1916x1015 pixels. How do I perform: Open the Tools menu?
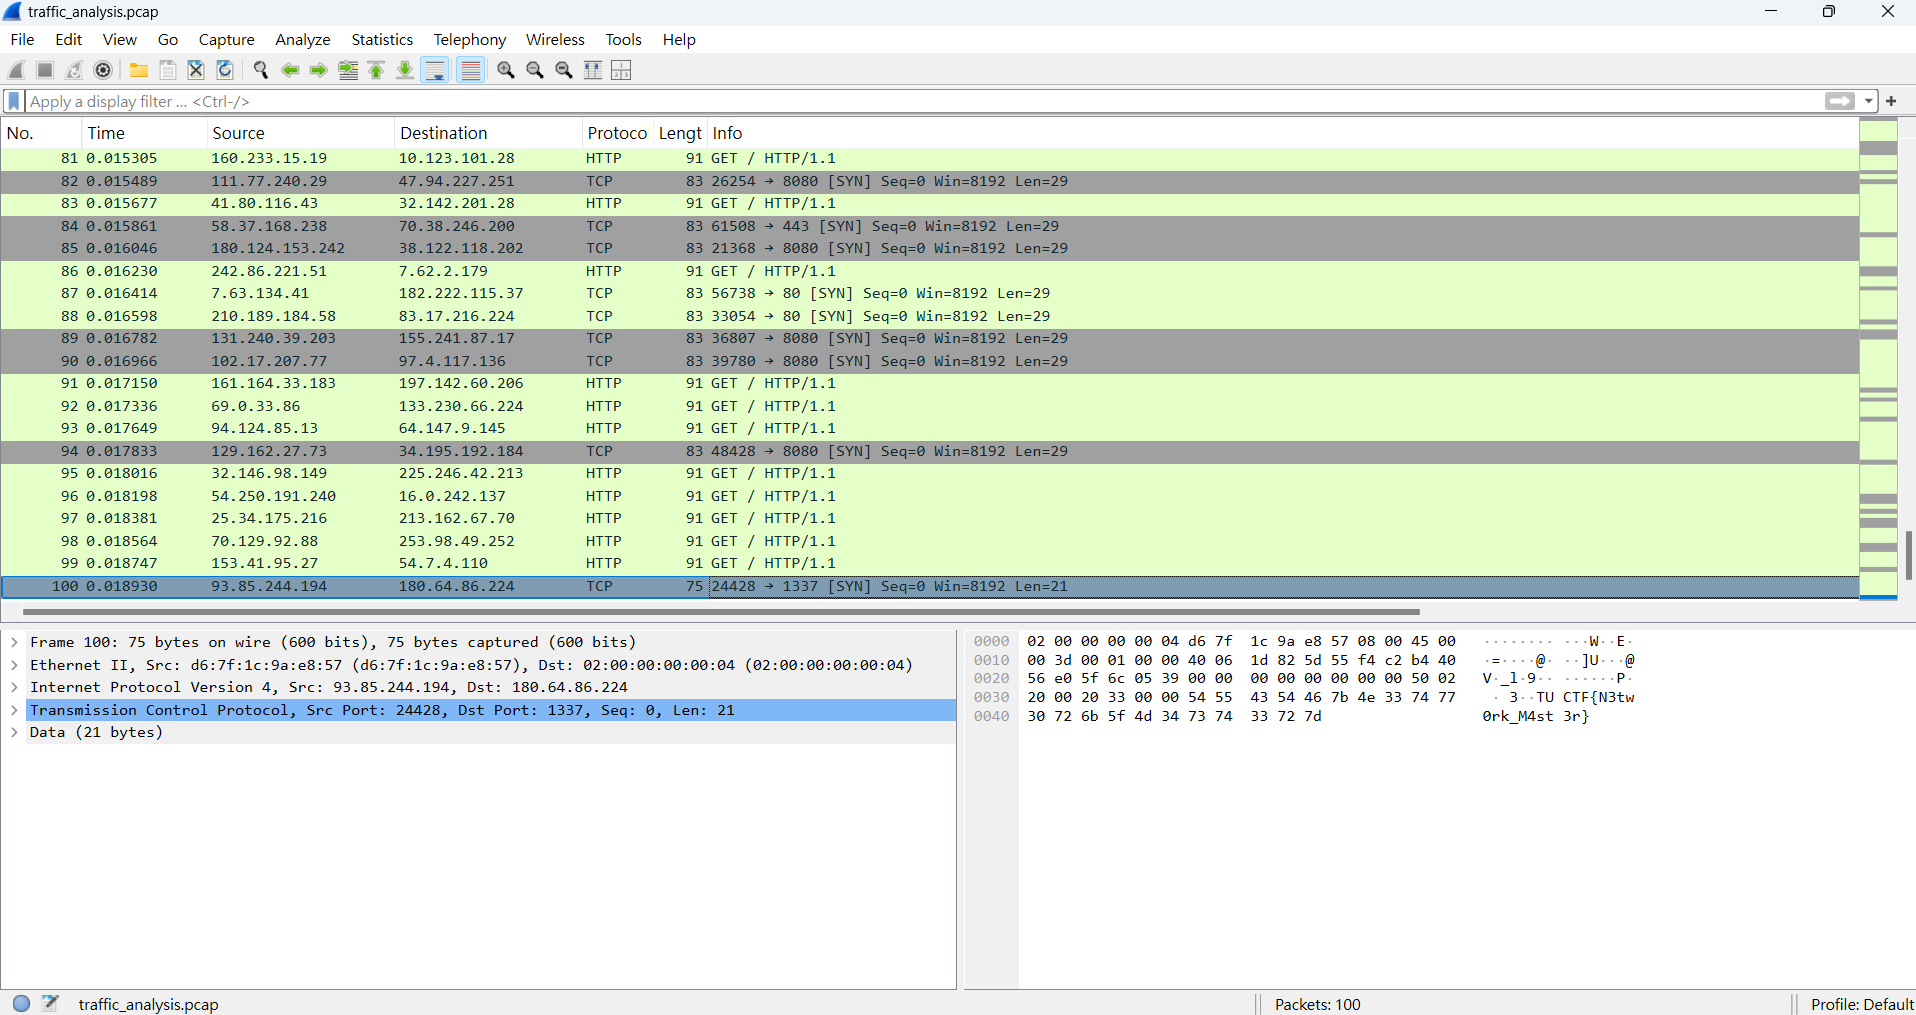click(623, 39)
